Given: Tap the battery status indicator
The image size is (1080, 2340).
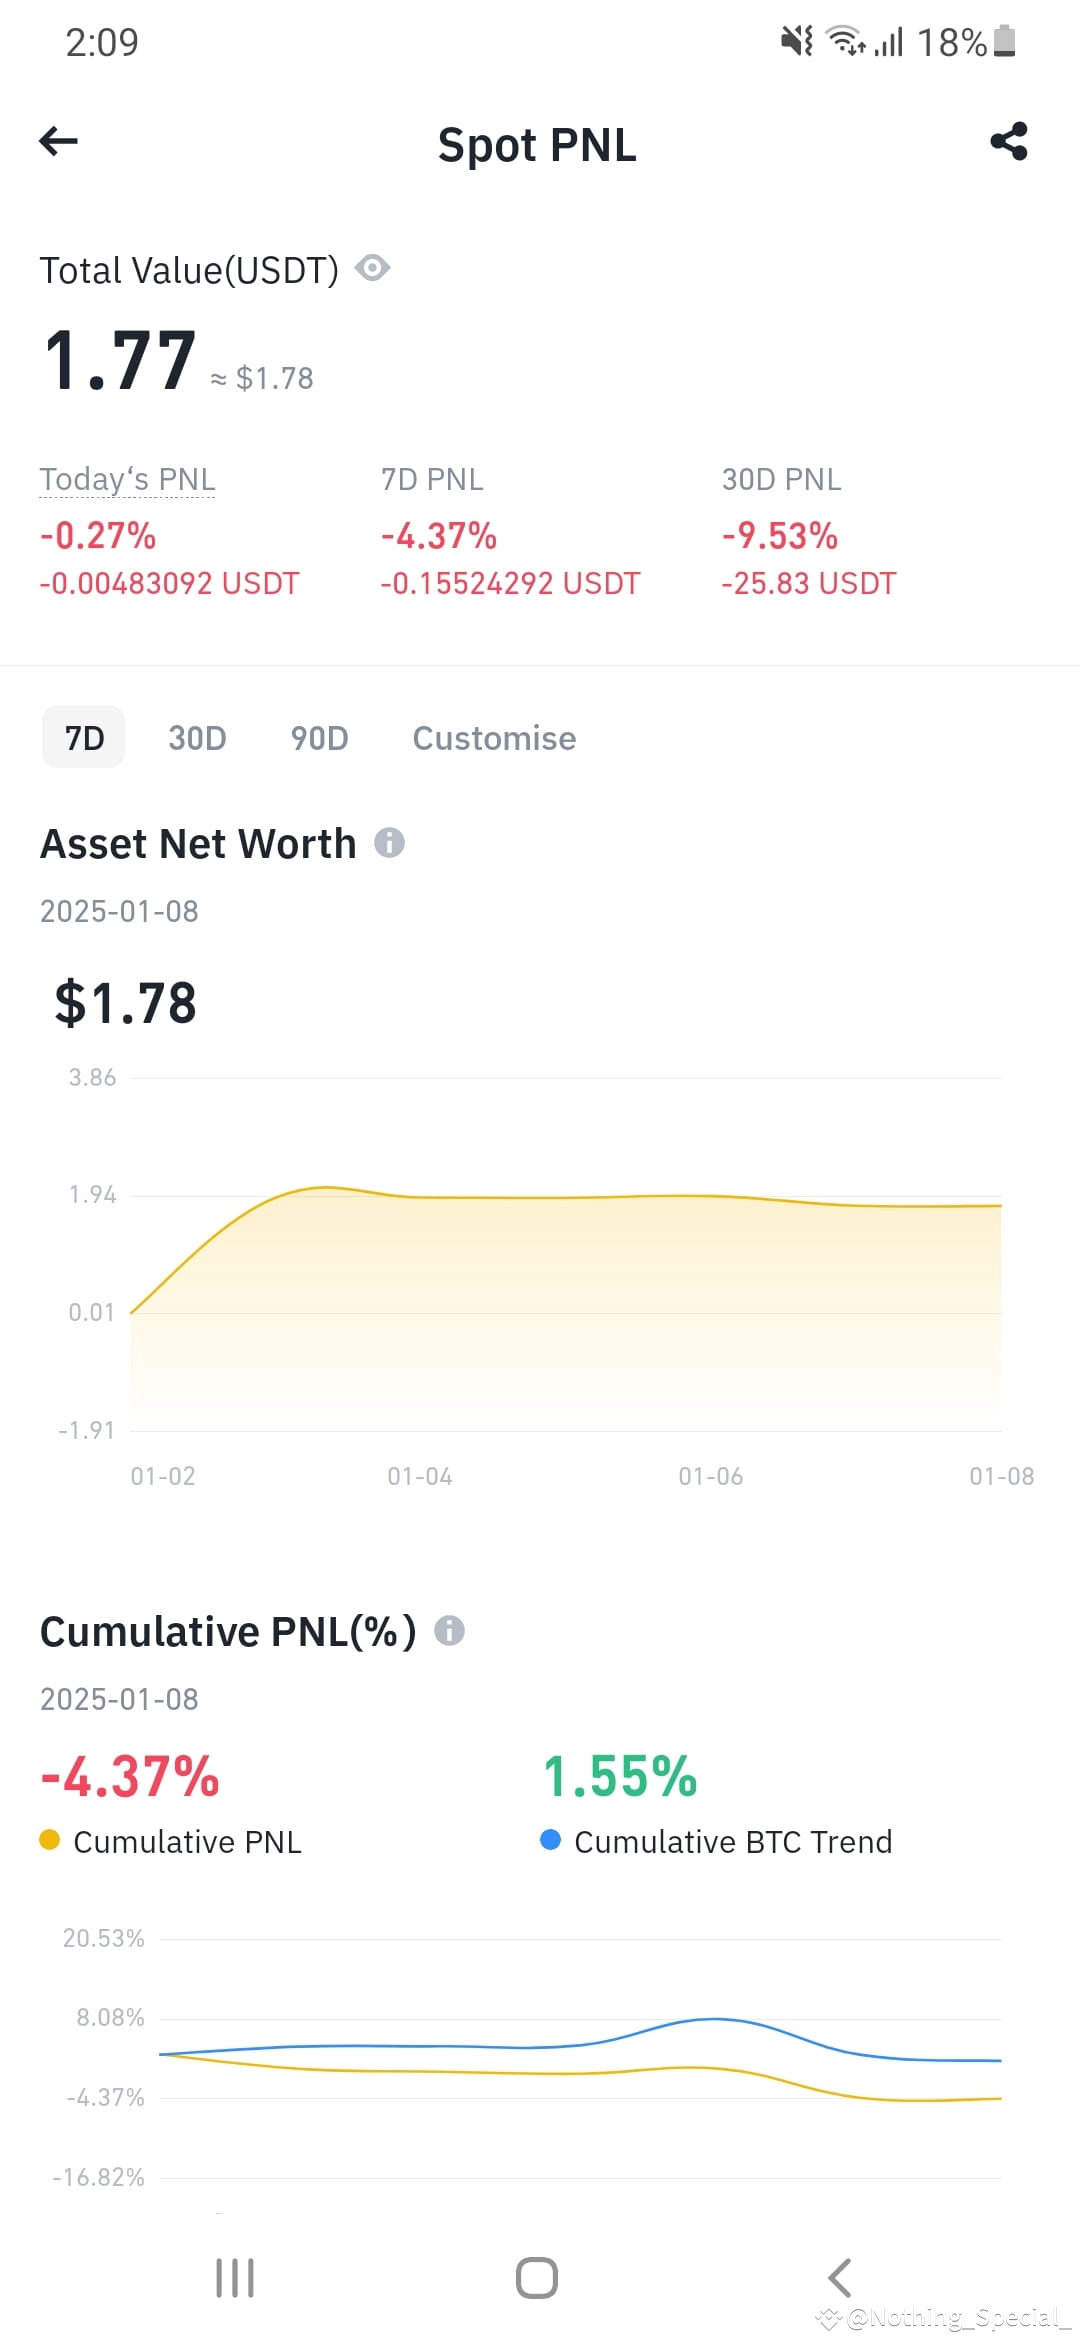Looking at the screenshot, I should click(1005, 41).
